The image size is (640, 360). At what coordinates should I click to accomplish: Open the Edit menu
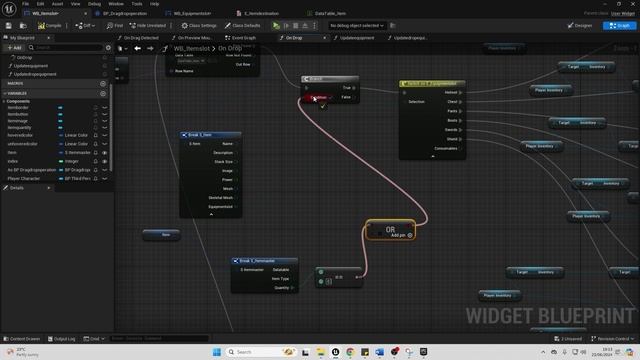tap(40, 4)
